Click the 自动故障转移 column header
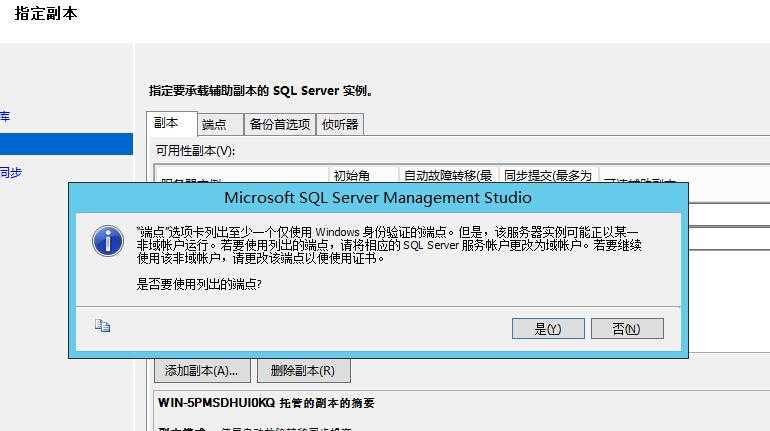 448,175
